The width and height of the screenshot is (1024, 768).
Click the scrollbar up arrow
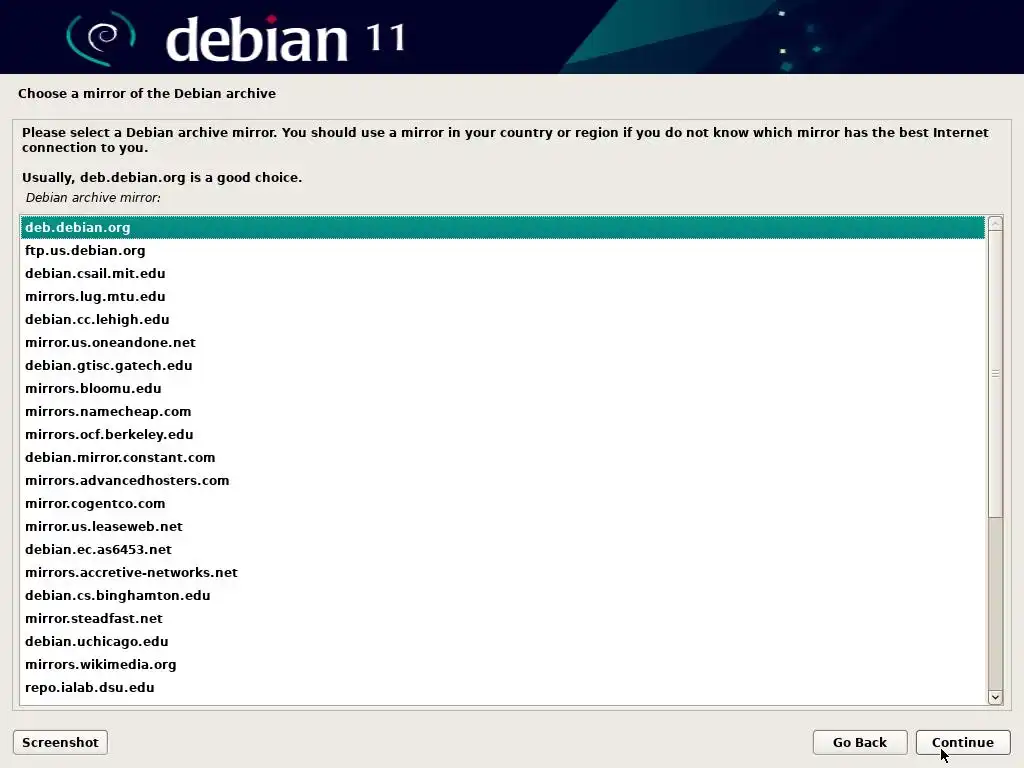(995, 223)
